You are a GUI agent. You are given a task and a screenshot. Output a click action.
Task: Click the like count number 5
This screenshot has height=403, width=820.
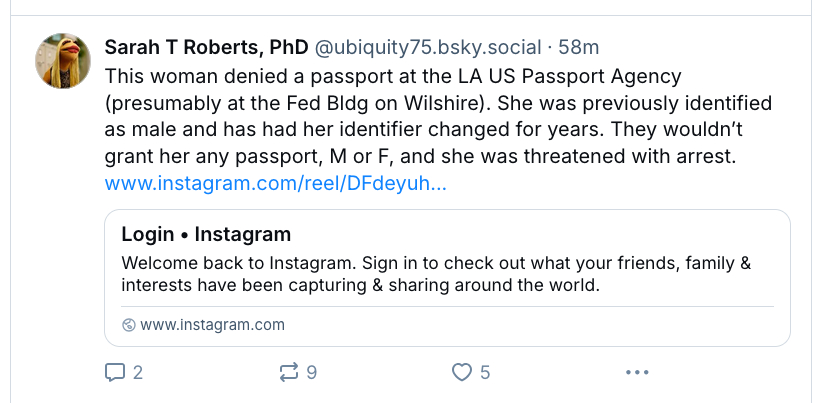[x=485, y=373]
